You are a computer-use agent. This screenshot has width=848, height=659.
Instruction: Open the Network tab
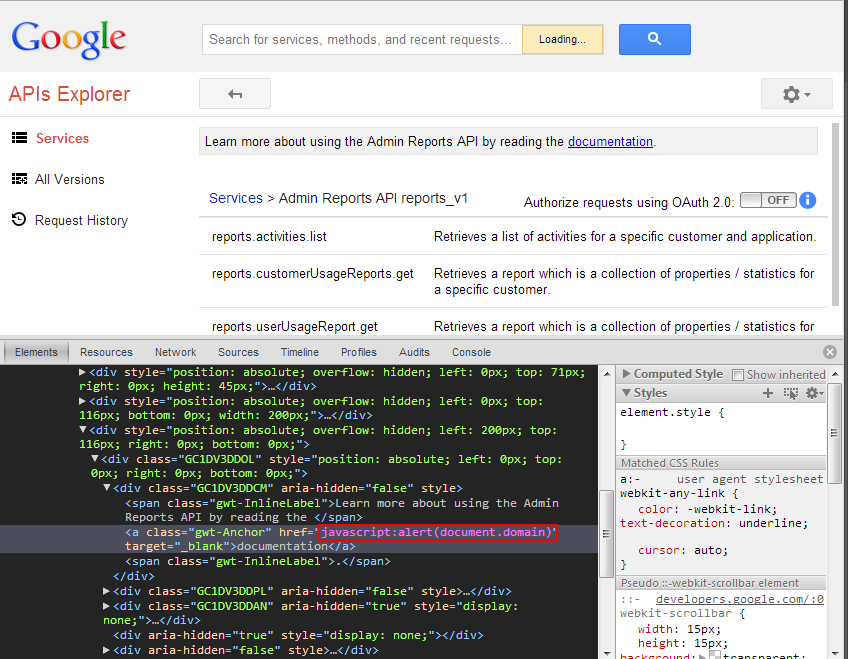click(175, 352)
